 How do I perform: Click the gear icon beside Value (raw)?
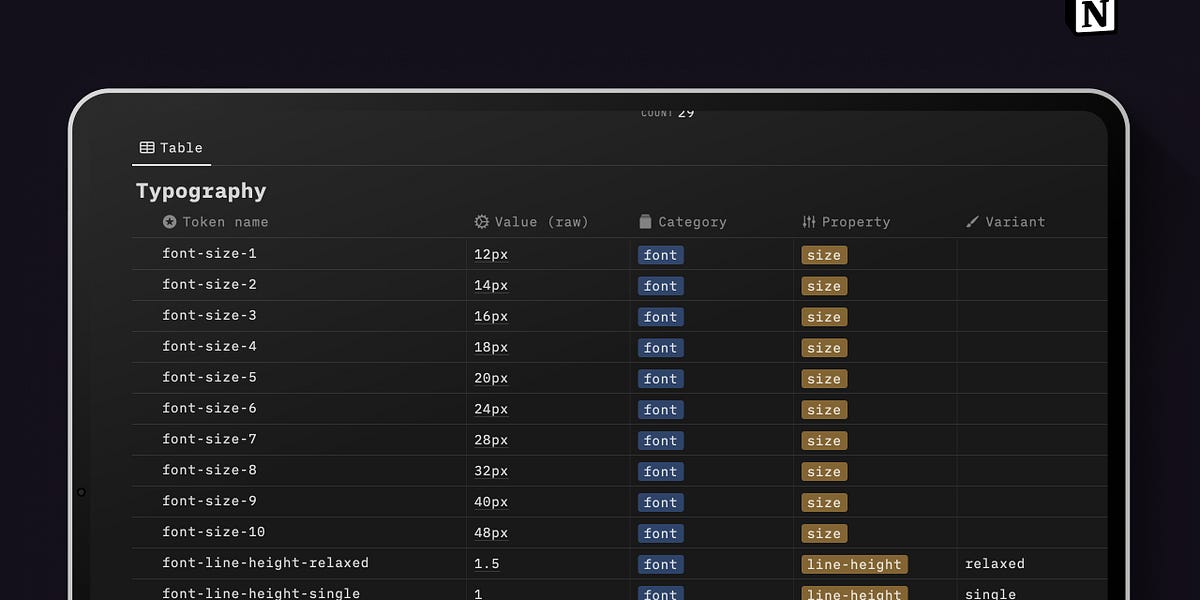coord(482,222)
